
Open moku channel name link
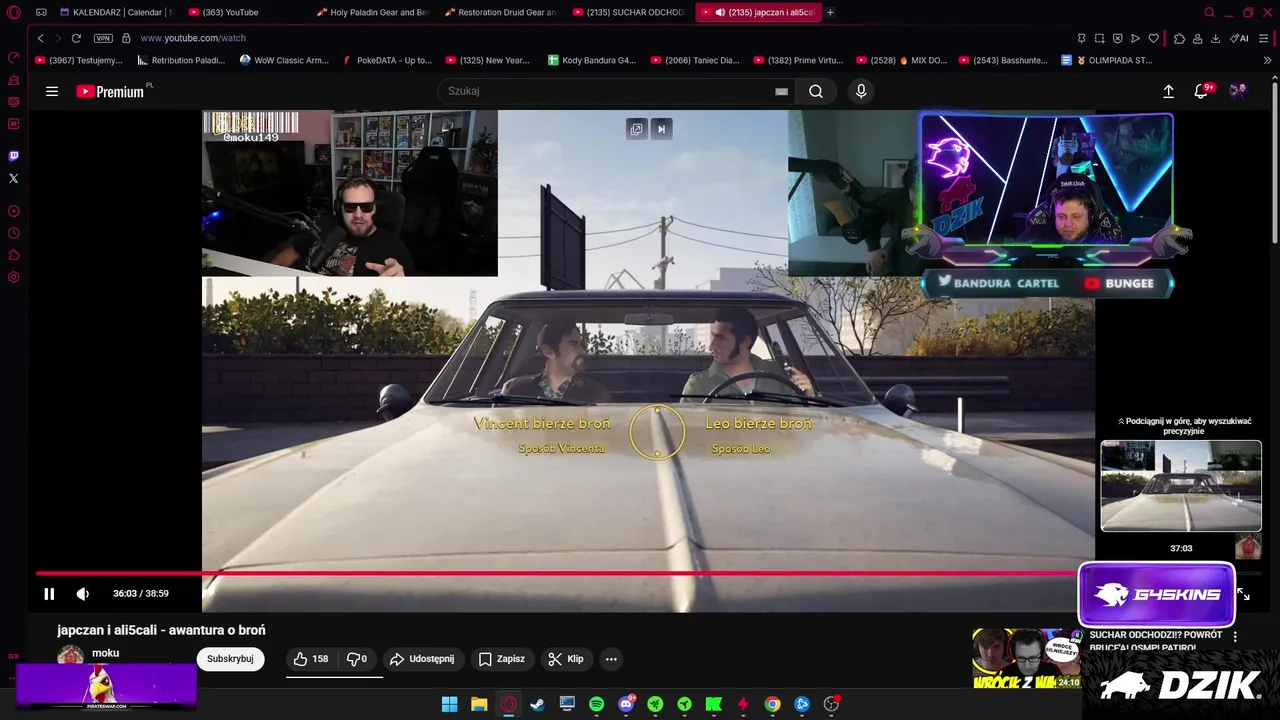(x=105, y=653)
